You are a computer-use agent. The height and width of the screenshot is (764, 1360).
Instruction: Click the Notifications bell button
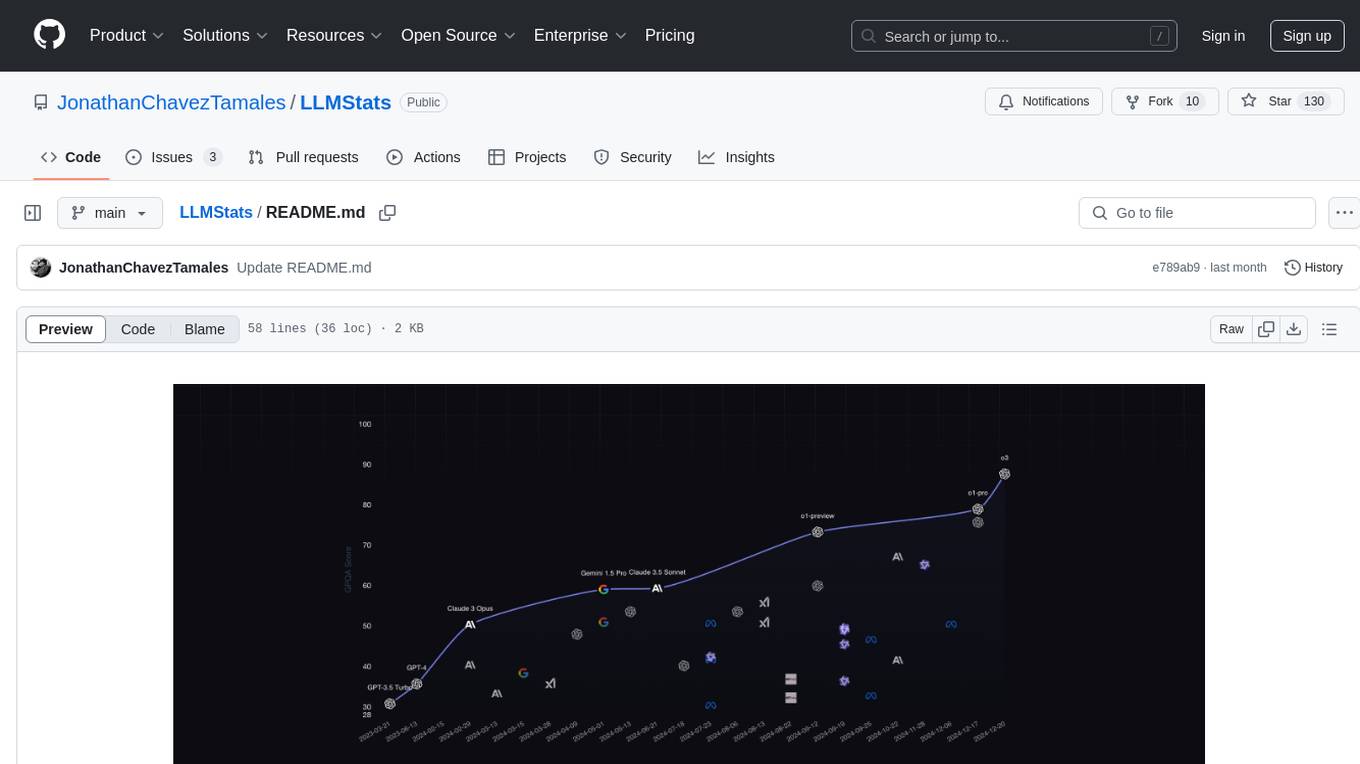[x=1044, y=101]
